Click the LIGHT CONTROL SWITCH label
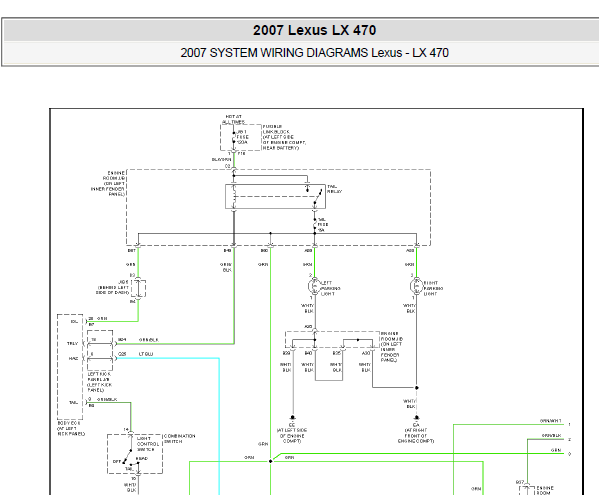The width and height of the screenshot is (599, 495). pyautogui.click(x=147, y=444)
